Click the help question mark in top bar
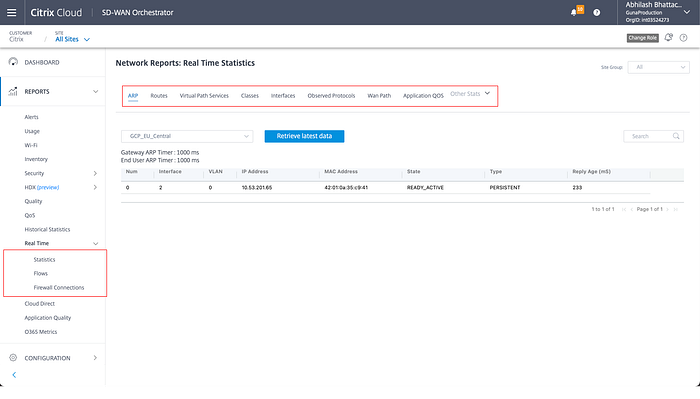 [596, 12]
